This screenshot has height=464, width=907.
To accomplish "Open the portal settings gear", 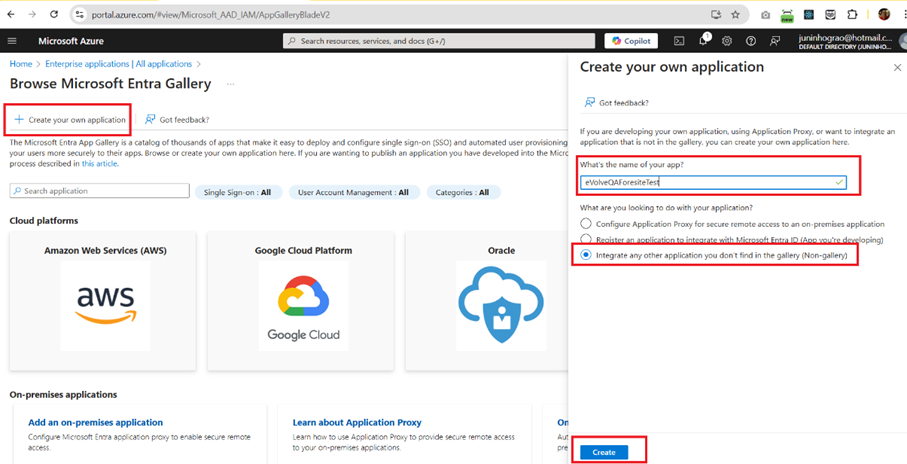I will pos(727,41).
